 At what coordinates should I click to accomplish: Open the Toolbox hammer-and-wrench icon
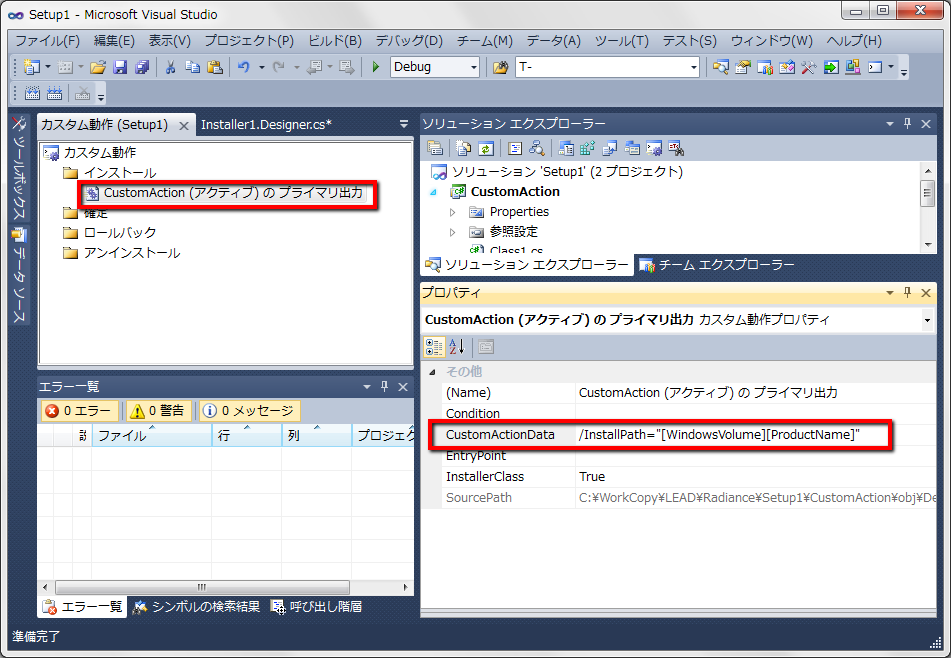808,67
